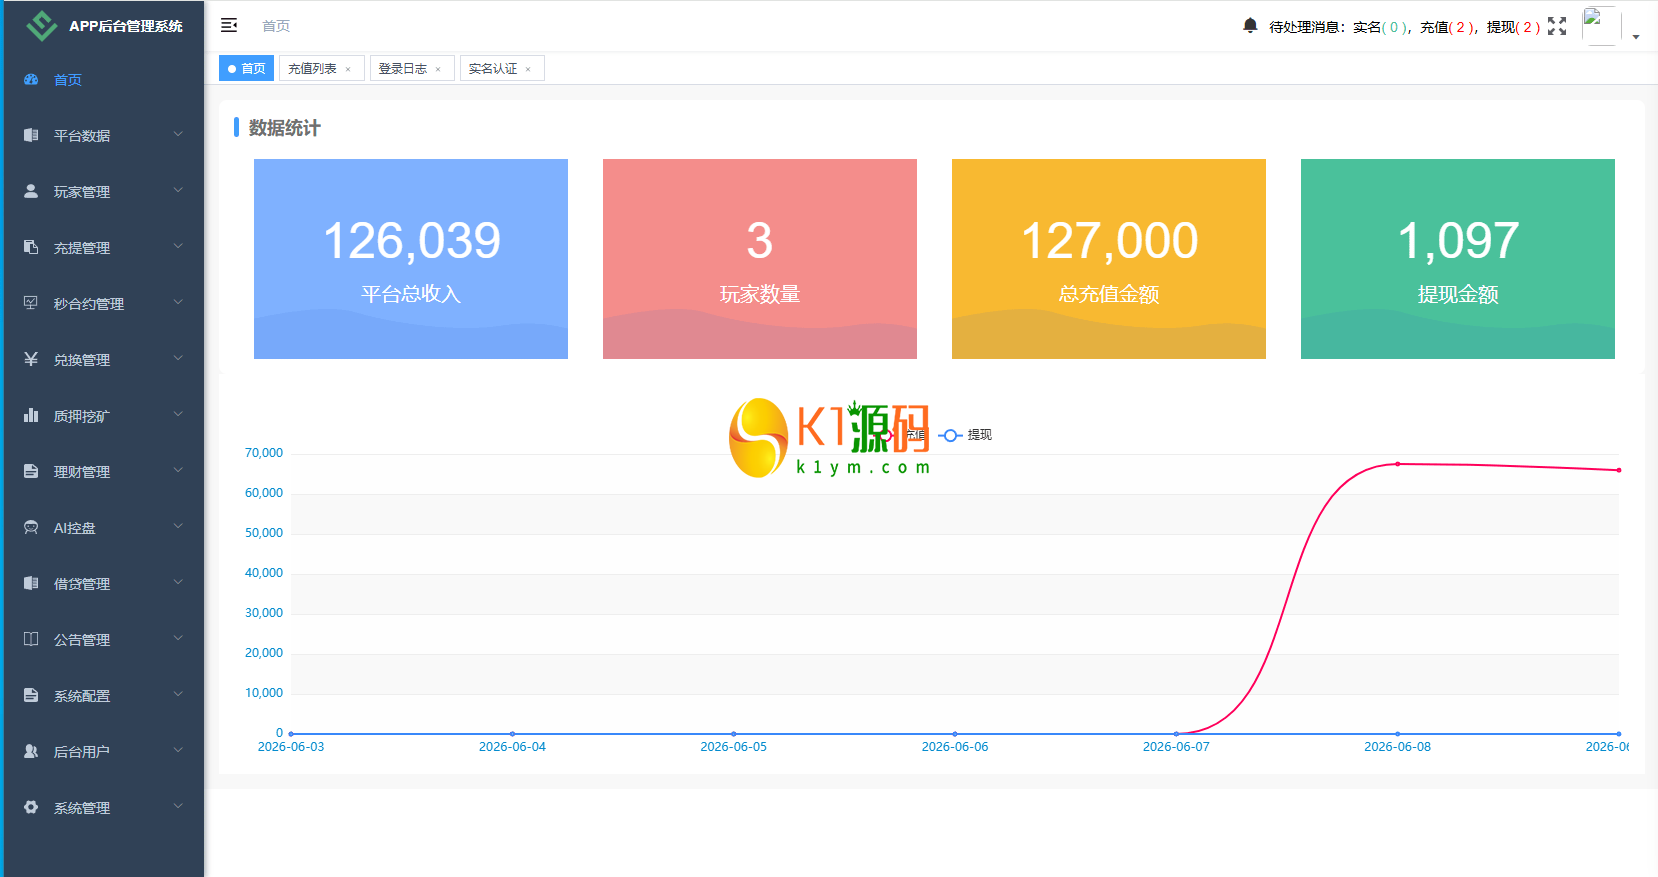Collapse the sidebar with the hamburger icon

[229, 25]
